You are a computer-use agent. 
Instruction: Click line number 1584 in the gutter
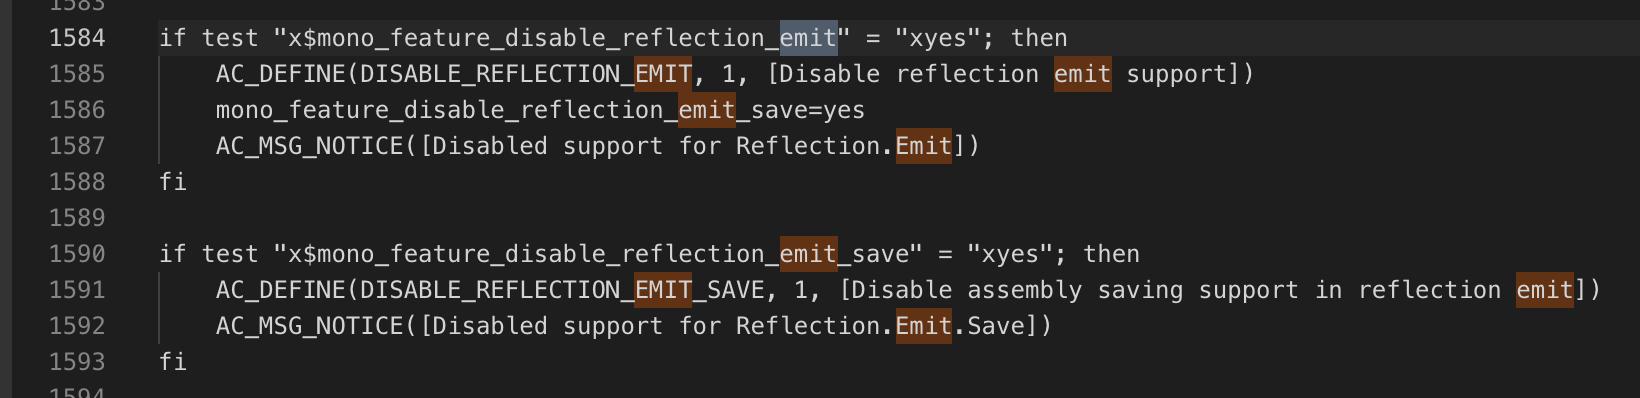[77, 38]
